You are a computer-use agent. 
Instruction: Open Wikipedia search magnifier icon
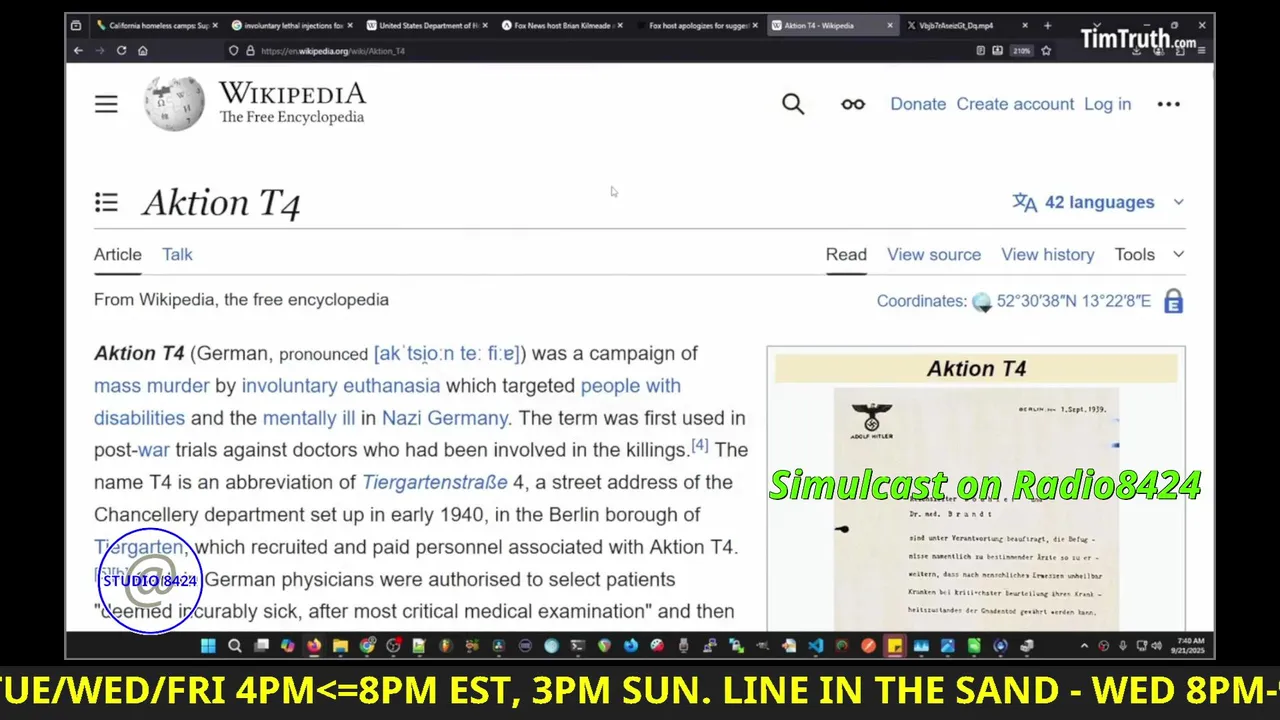pos(793,104)
